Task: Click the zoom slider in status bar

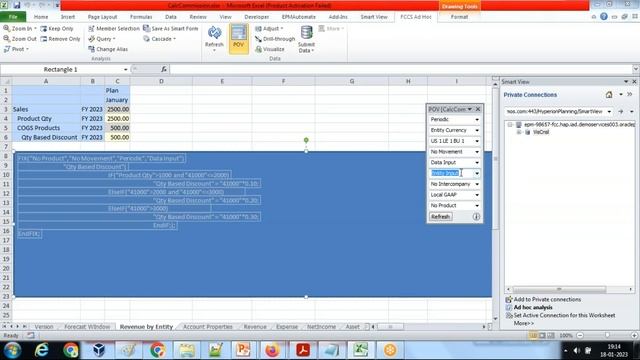Action: coord(607,335)
